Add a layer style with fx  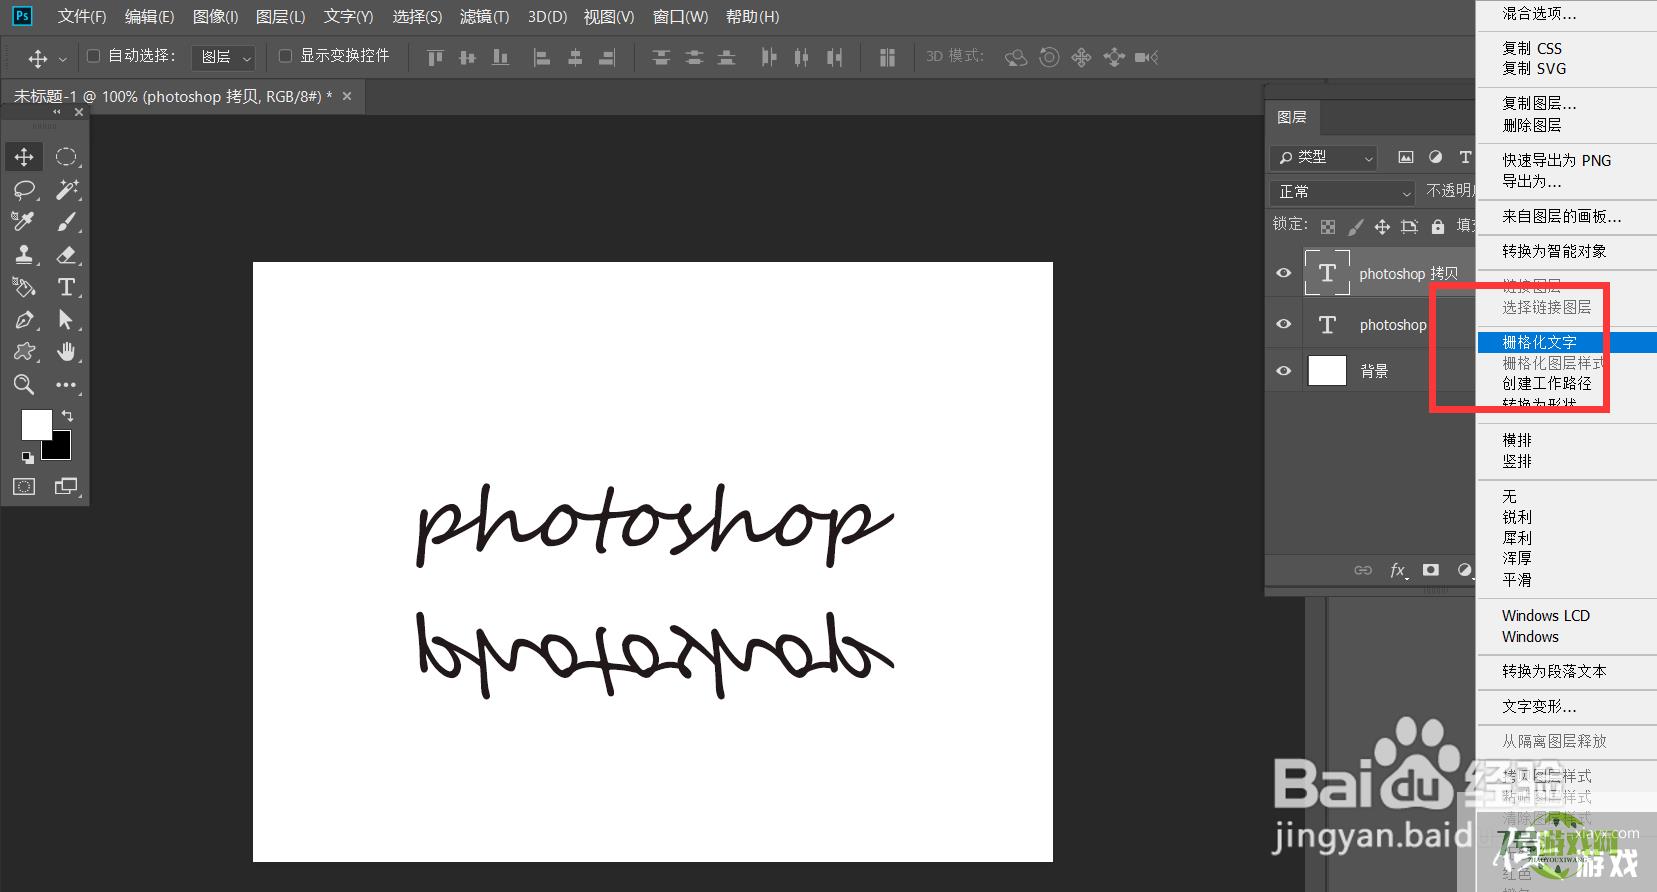tap(1398, 570)
